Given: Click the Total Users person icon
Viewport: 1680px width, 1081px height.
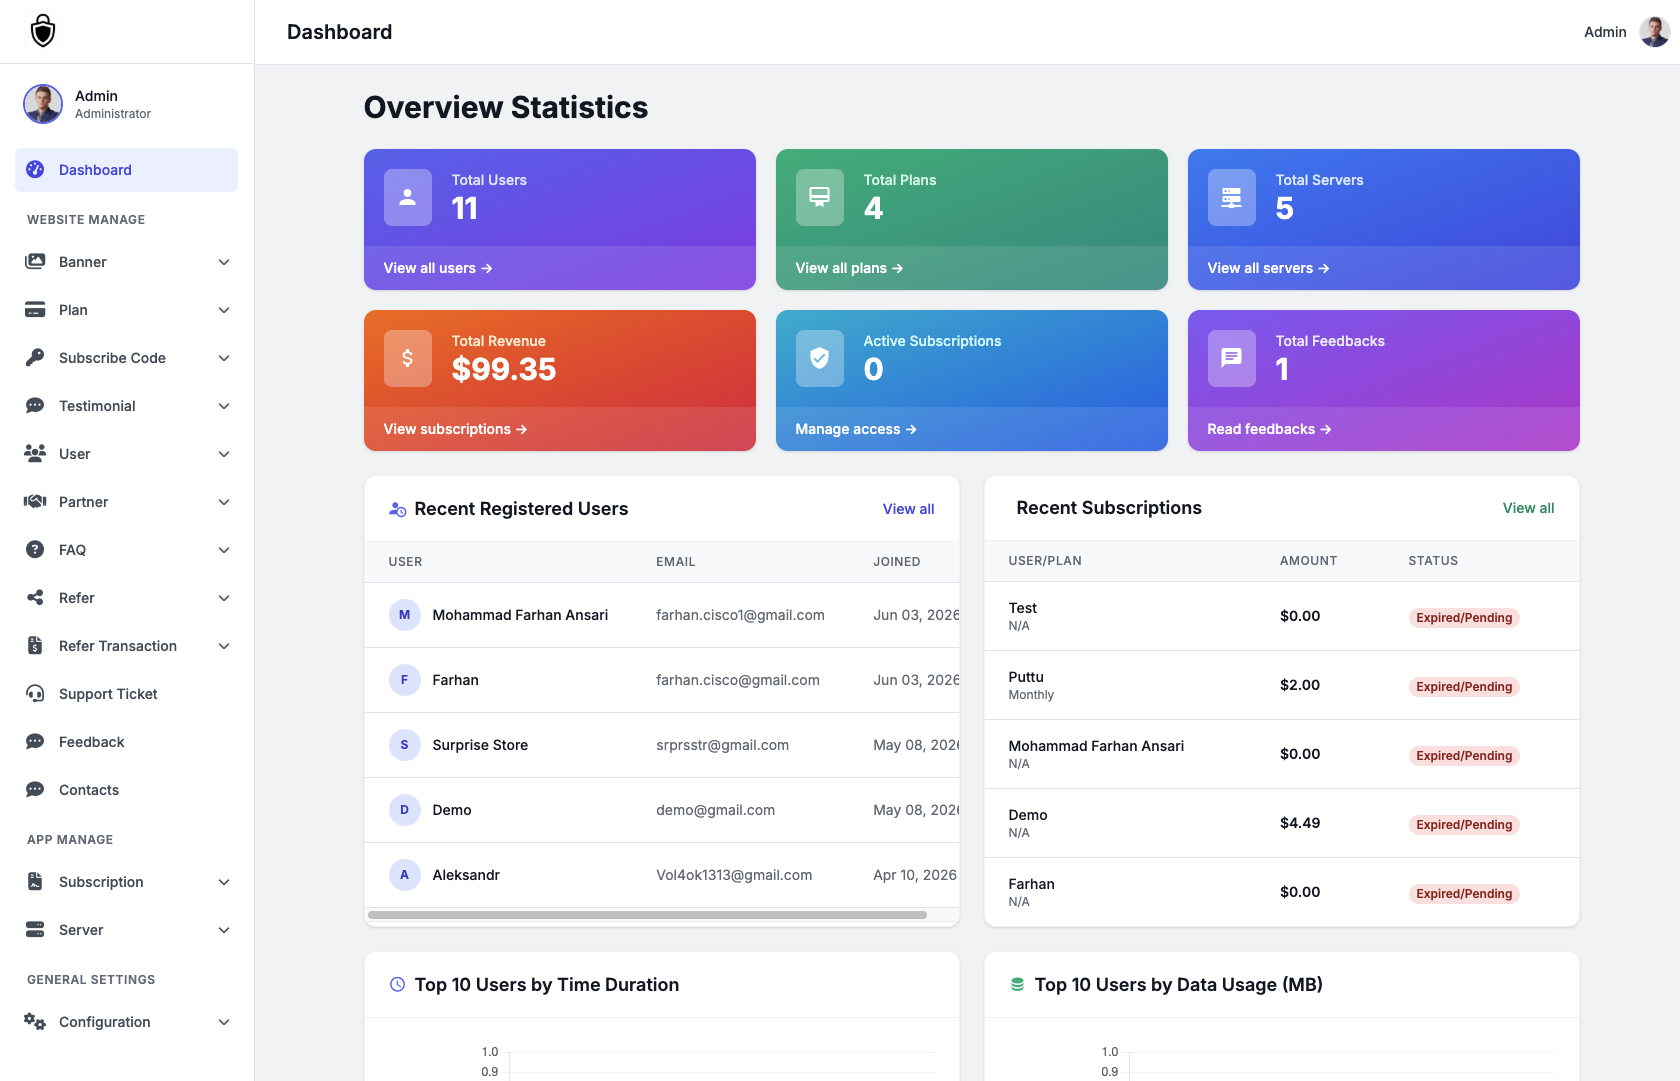Looking at the screenshot, I should (x=408, y=198).
